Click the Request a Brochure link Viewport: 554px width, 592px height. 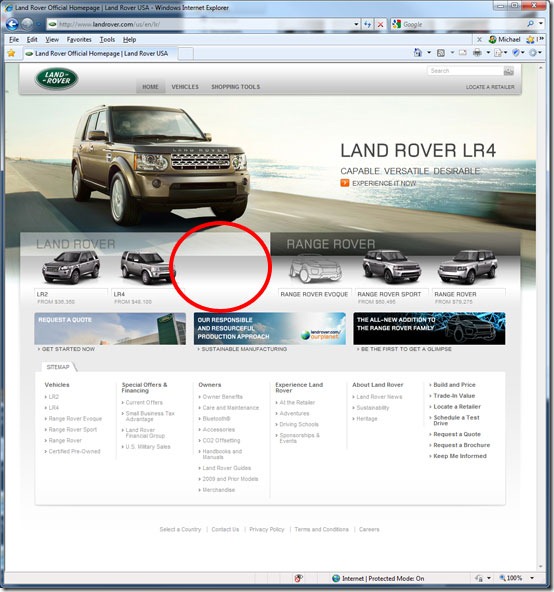(x=461, y=445)
